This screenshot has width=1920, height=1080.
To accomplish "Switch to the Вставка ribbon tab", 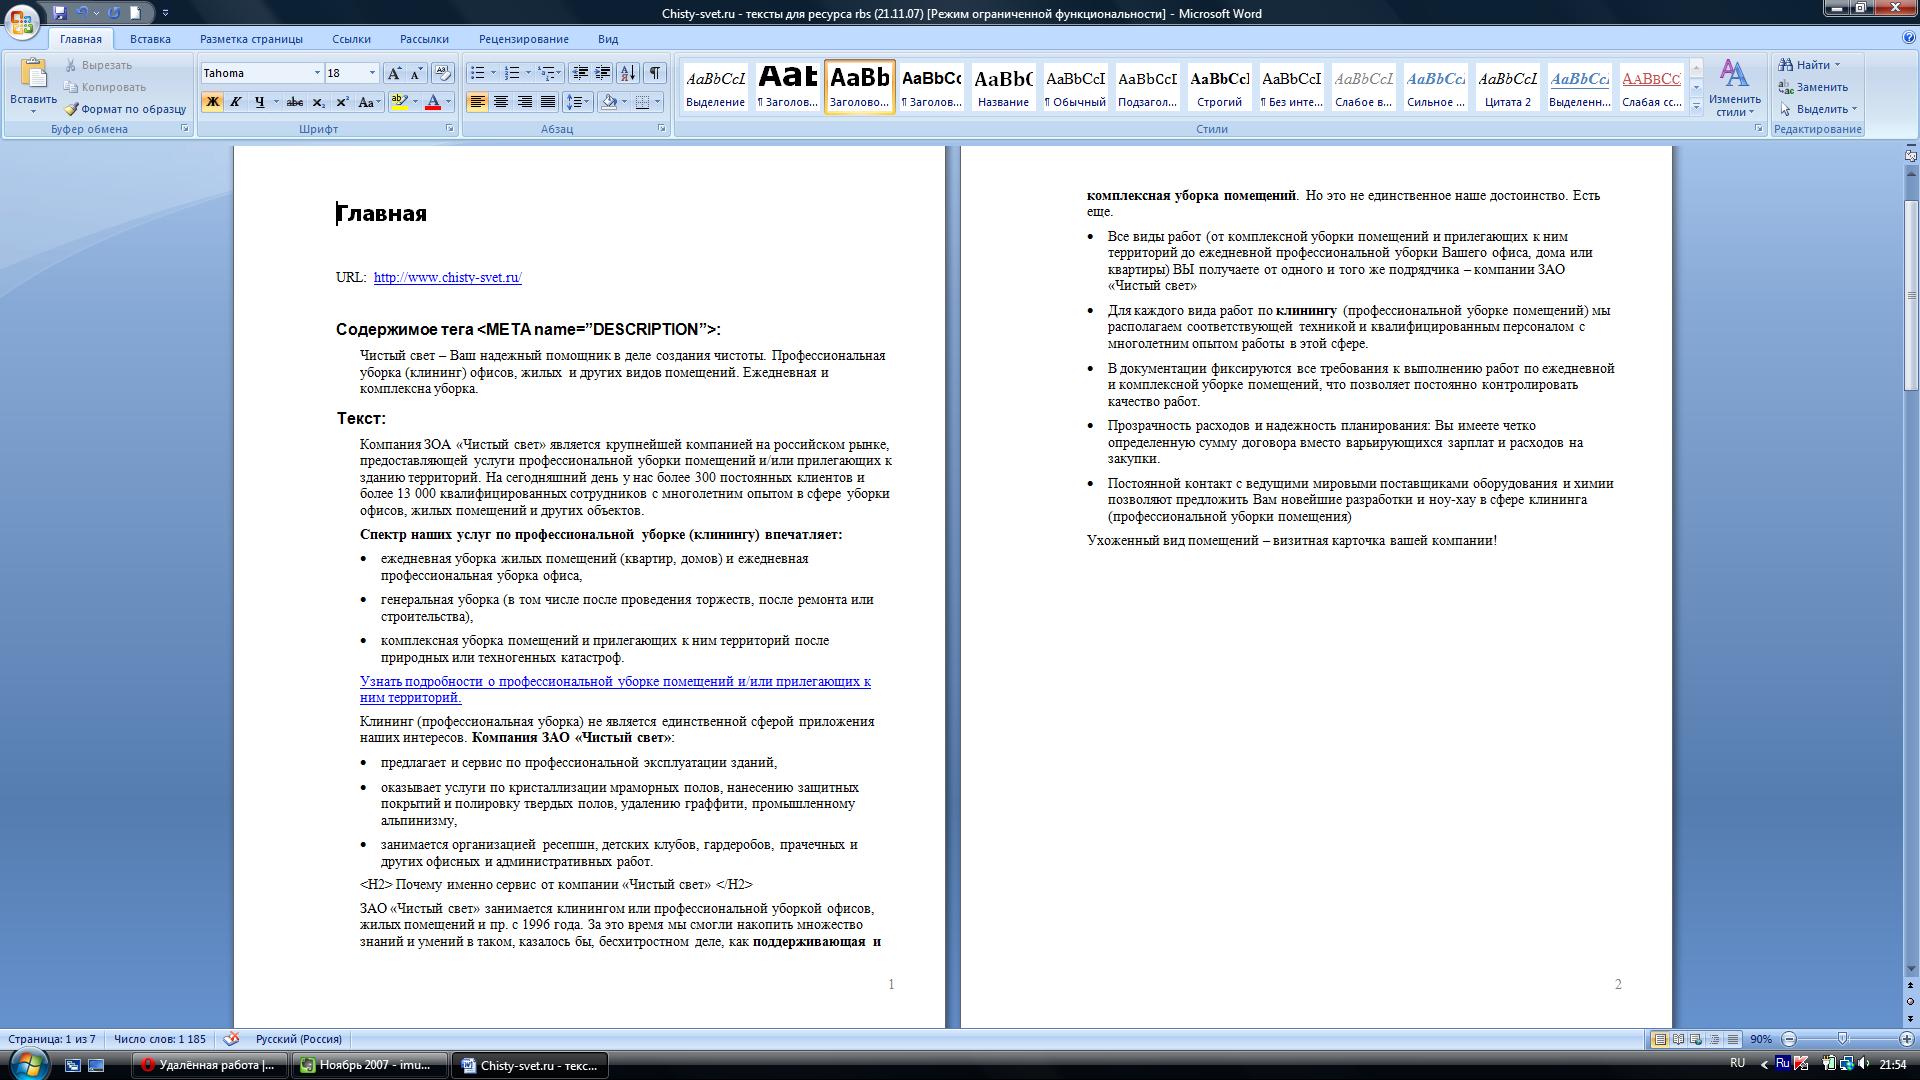I will click(x=150, y=39).
